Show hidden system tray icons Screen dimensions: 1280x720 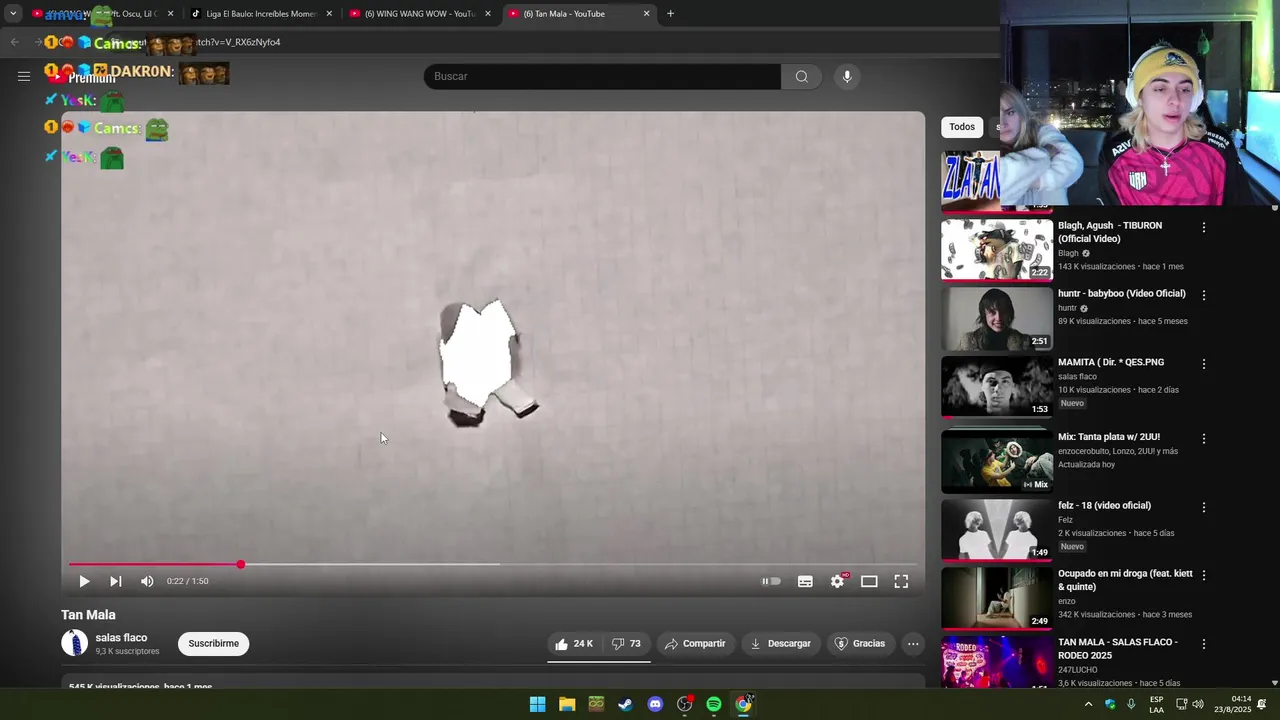pyautogui.click(x=1088, y=704)
